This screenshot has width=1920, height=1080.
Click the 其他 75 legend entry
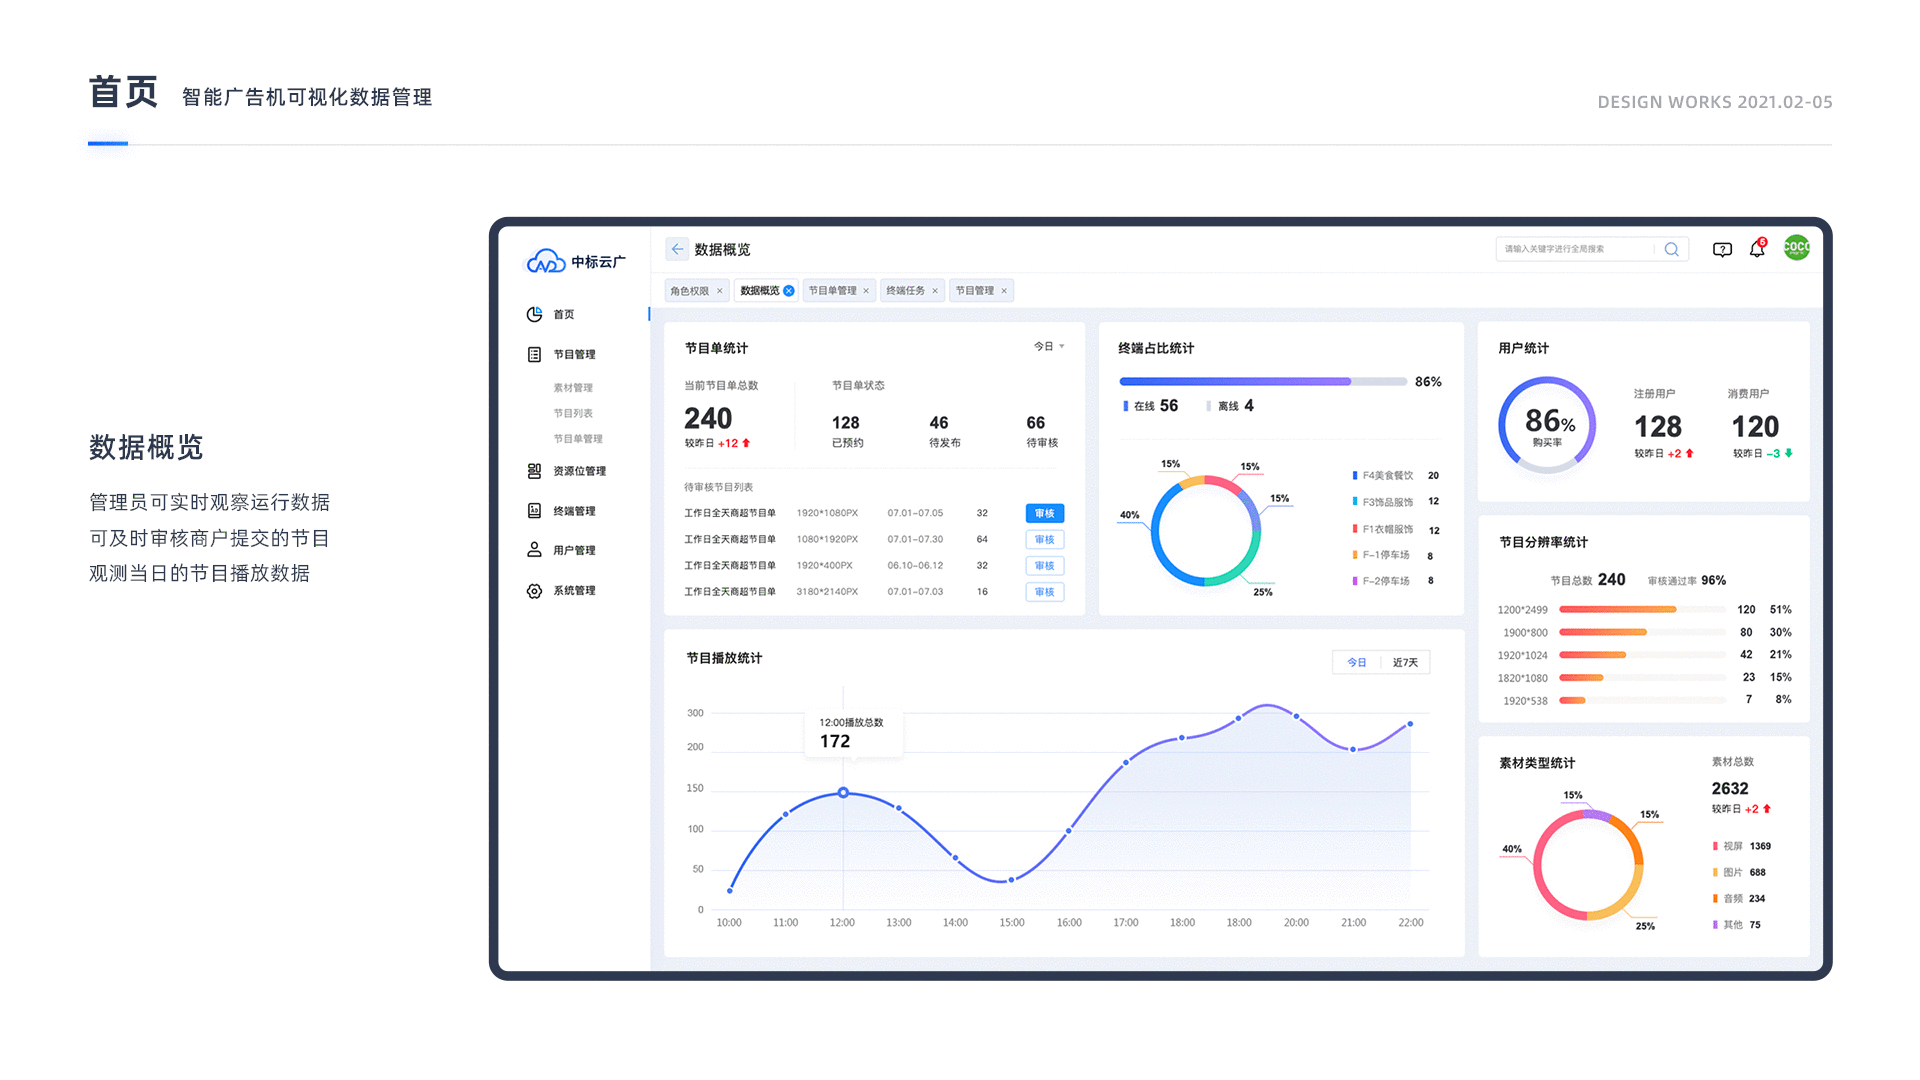[1737, 925]
